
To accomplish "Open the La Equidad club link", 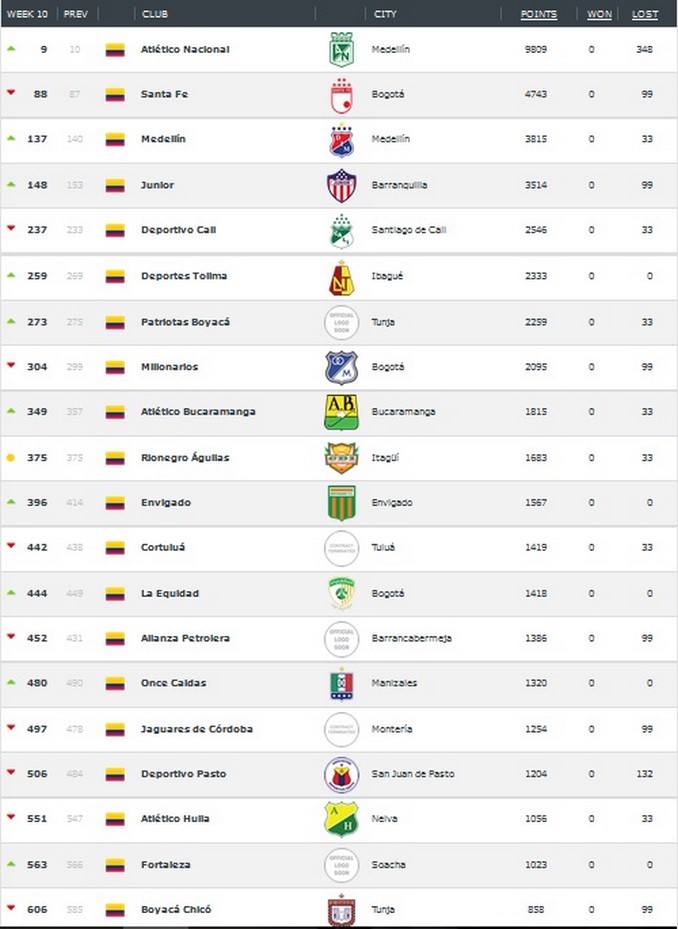I will coord(170,593).
